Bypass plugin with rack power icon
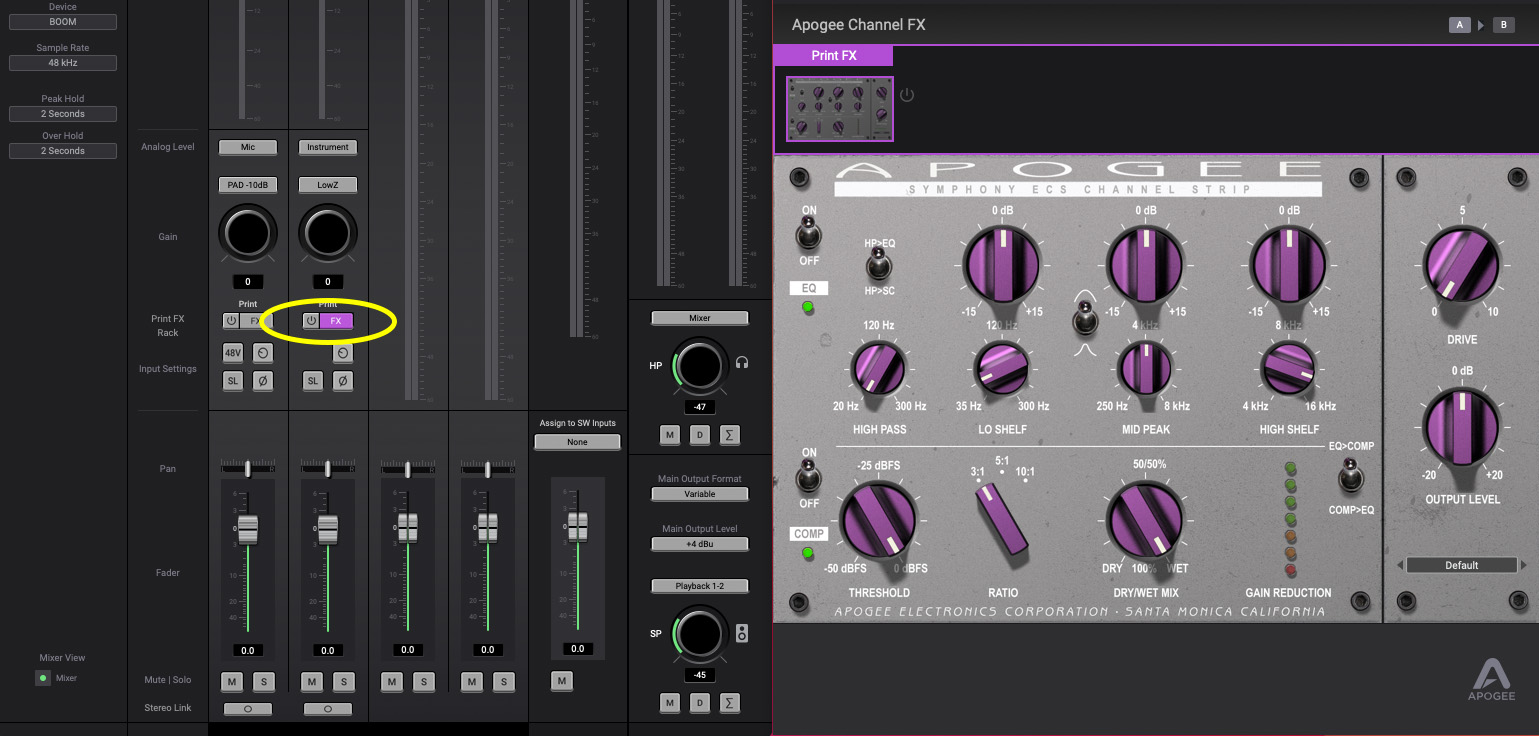The width and height of the screenshot is (1539, 736). point(907,95)
